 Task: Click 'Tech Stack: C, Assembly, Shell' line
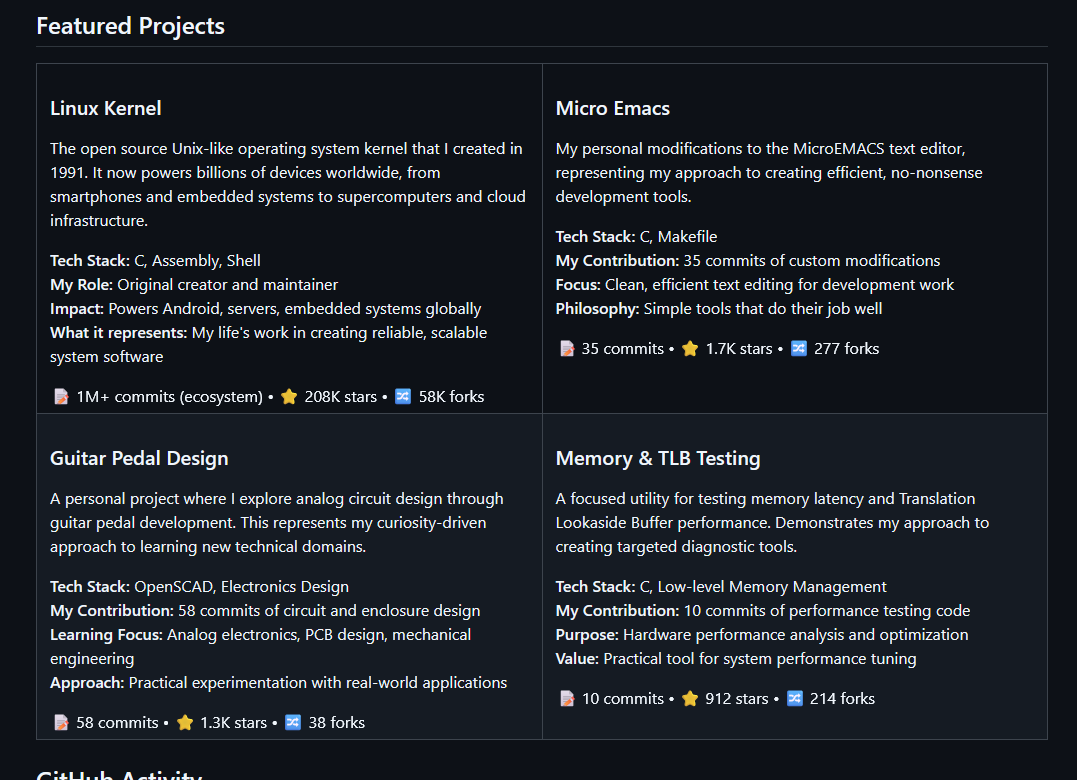click(155, 261)
